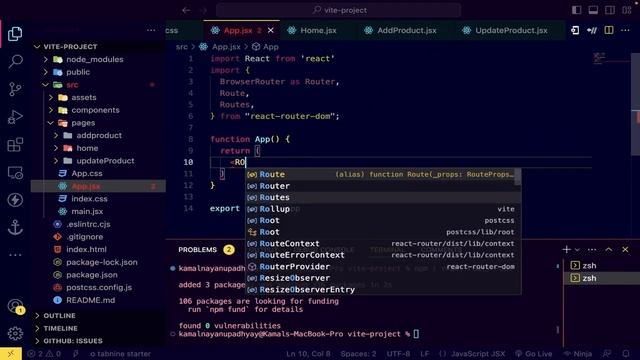Open customize layout icon
The width and height of the screenshot is (640, 360).
[x=627, y=10]
